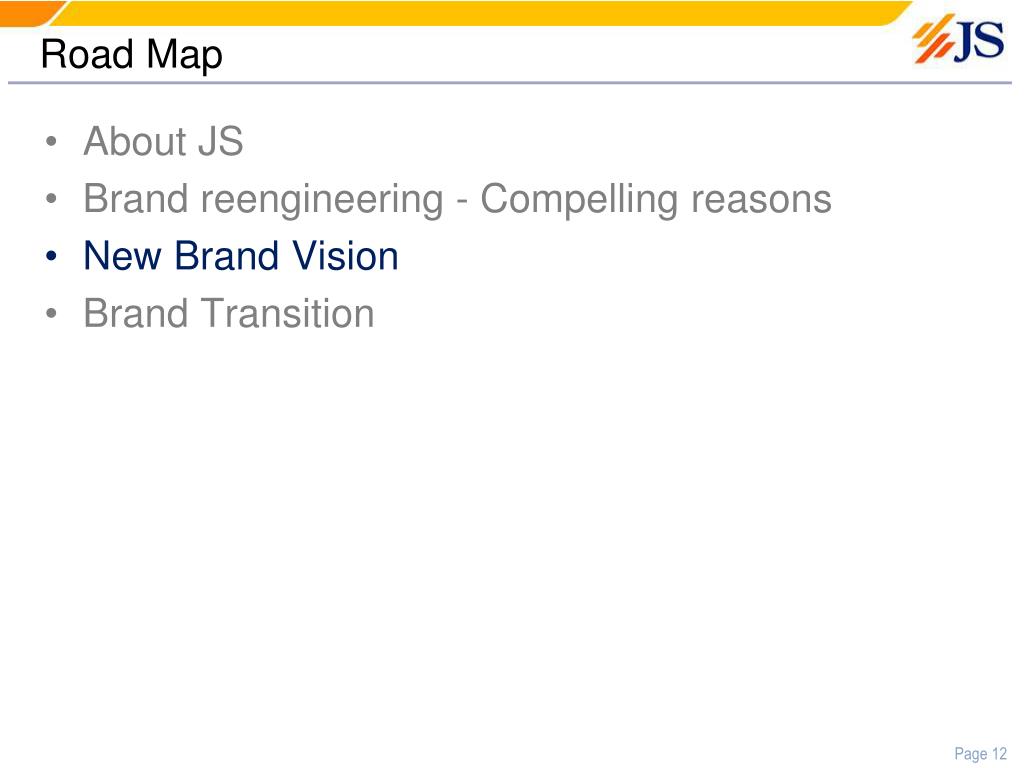1024x768 pixels.
Task: Click the About JS bullet text
Action: click(163, 141)
